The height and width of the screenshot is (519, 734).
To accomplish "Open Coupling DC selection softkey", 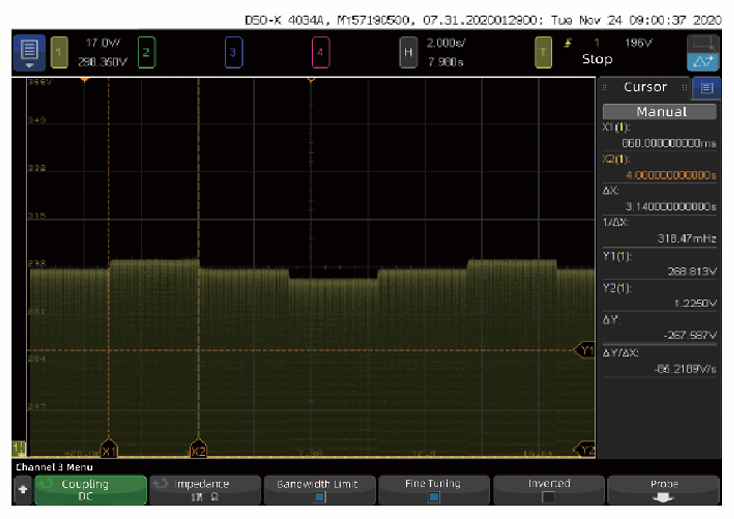I will (90, 489).
